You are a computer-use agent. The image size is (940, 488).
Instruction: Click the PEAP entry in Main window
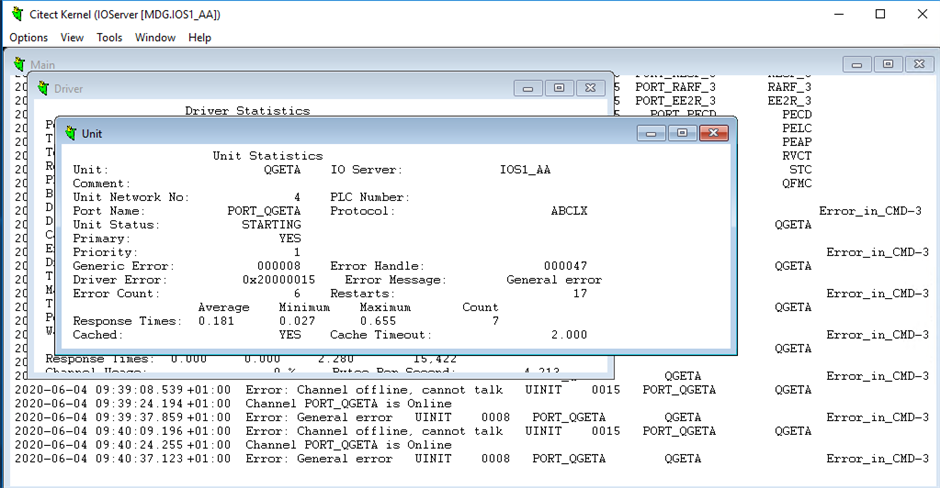tap(797, 142)
